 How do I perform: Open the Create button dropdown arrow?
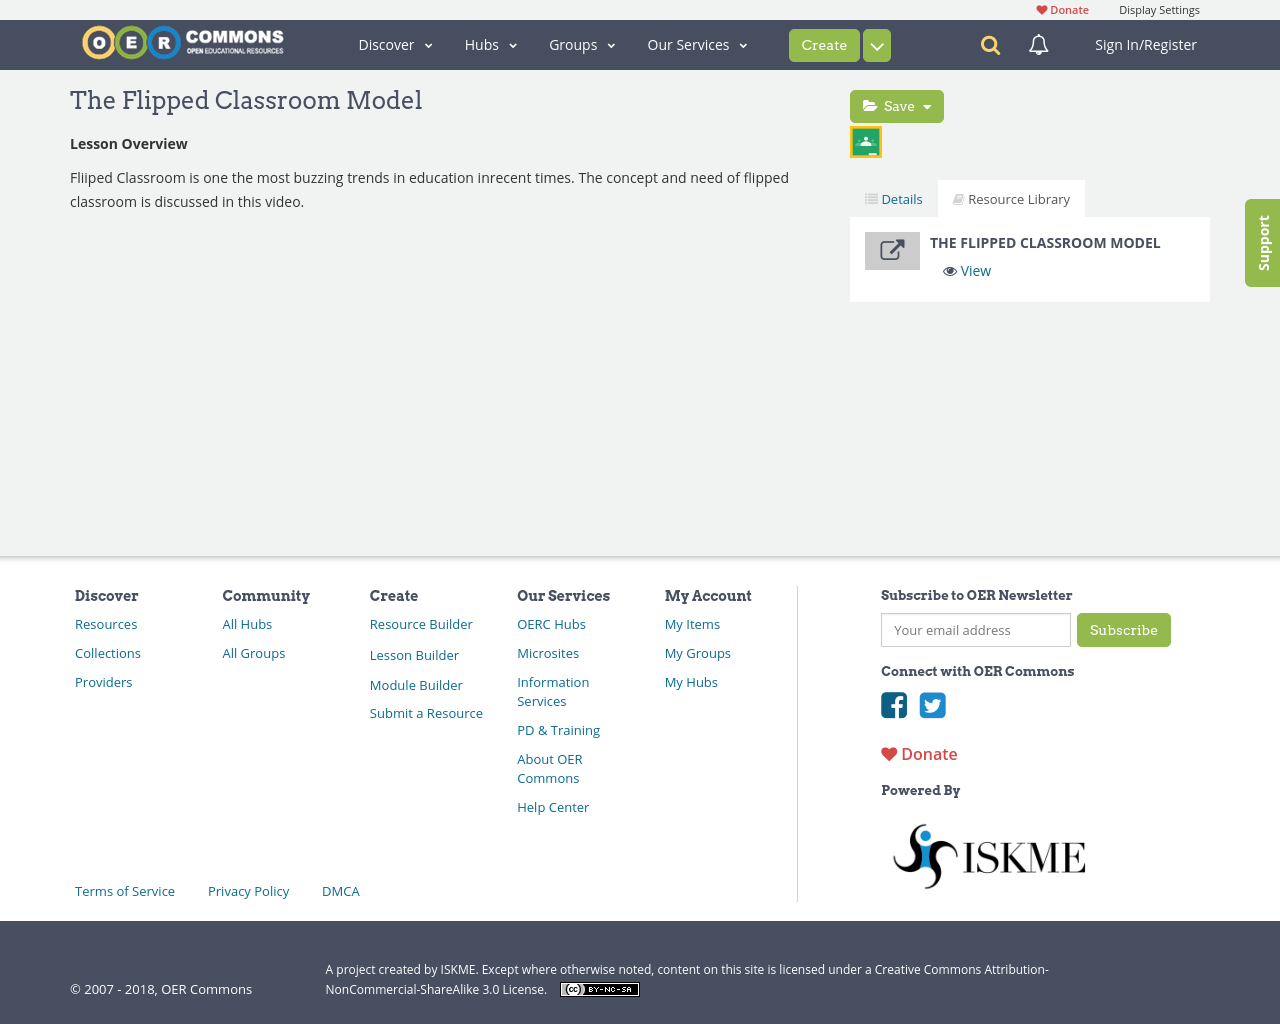pos(876,44)
